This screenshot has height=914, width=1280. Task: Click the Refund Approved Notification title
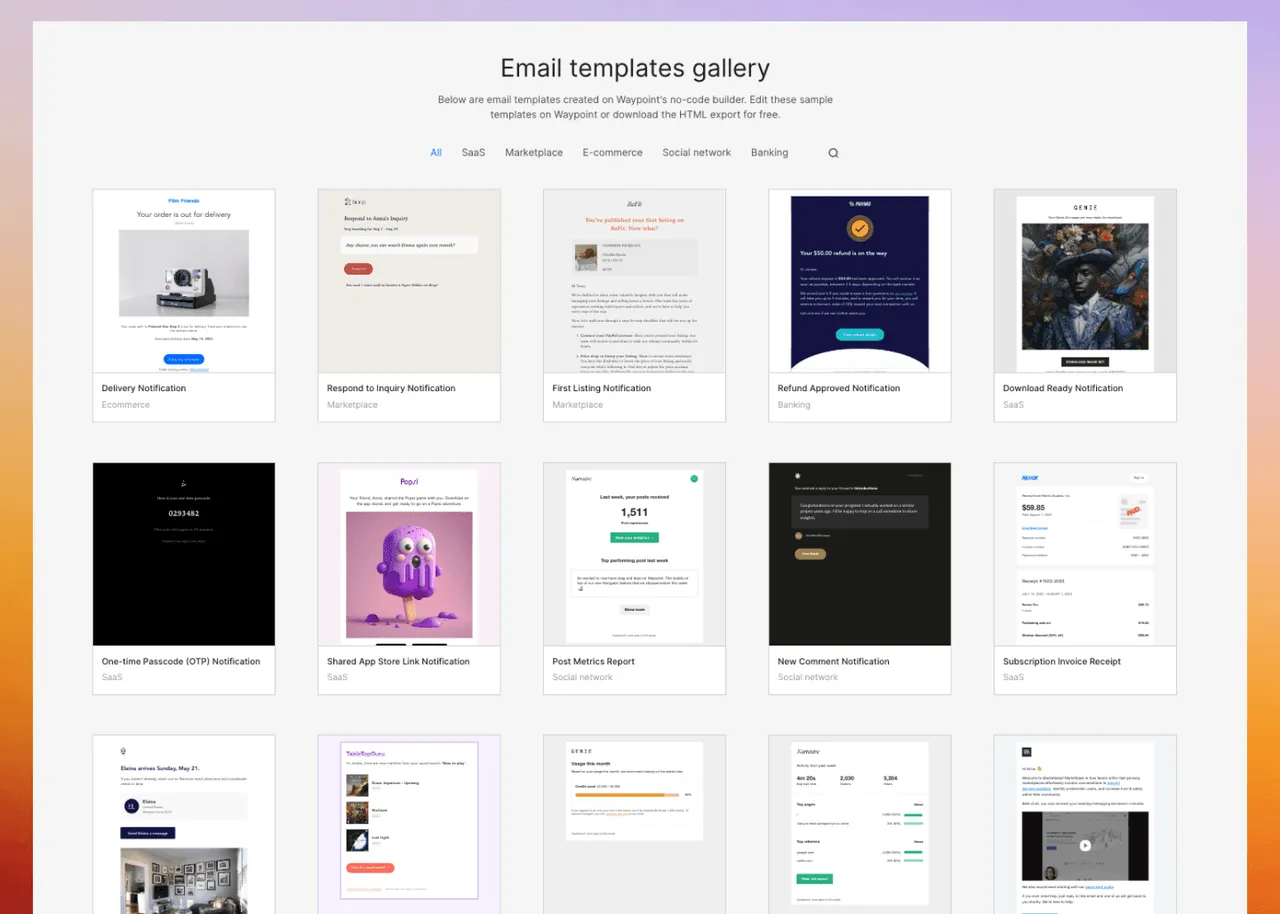point(839,388)
